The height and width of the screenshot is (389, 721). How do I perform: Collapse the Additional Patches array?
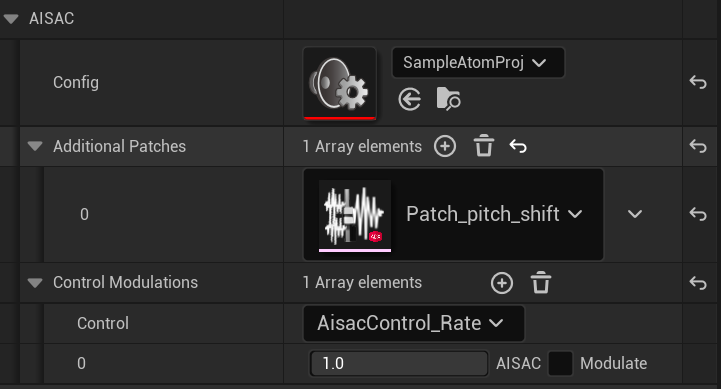35,146
